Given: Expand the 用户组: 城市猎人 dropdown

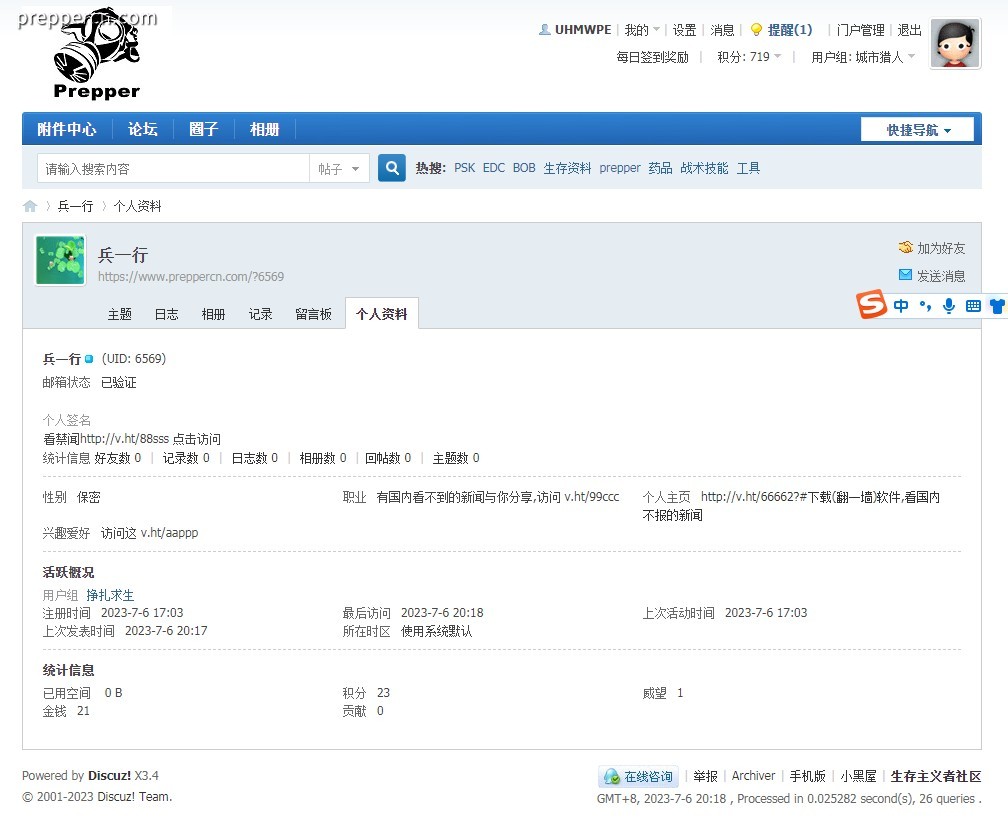Looking at the screenshot, I should coord(863,57).
